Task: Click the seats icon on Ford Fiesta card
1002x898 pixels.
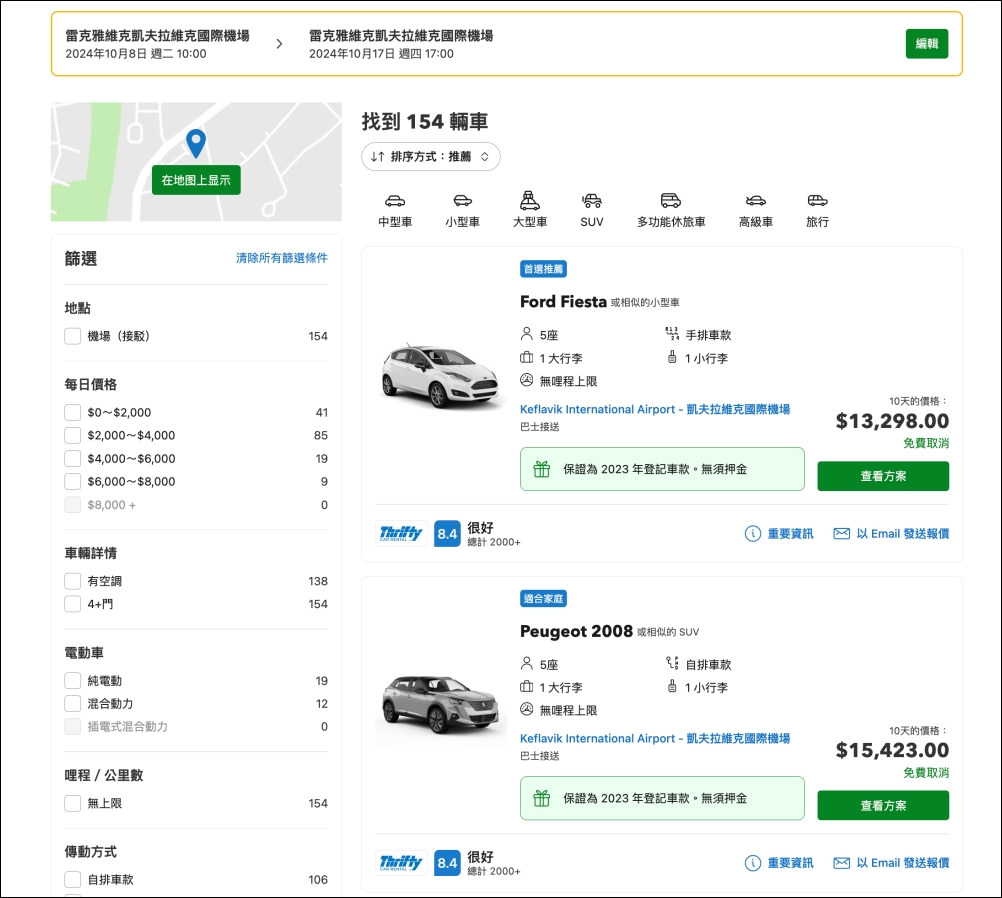Action: pos(527,334)
